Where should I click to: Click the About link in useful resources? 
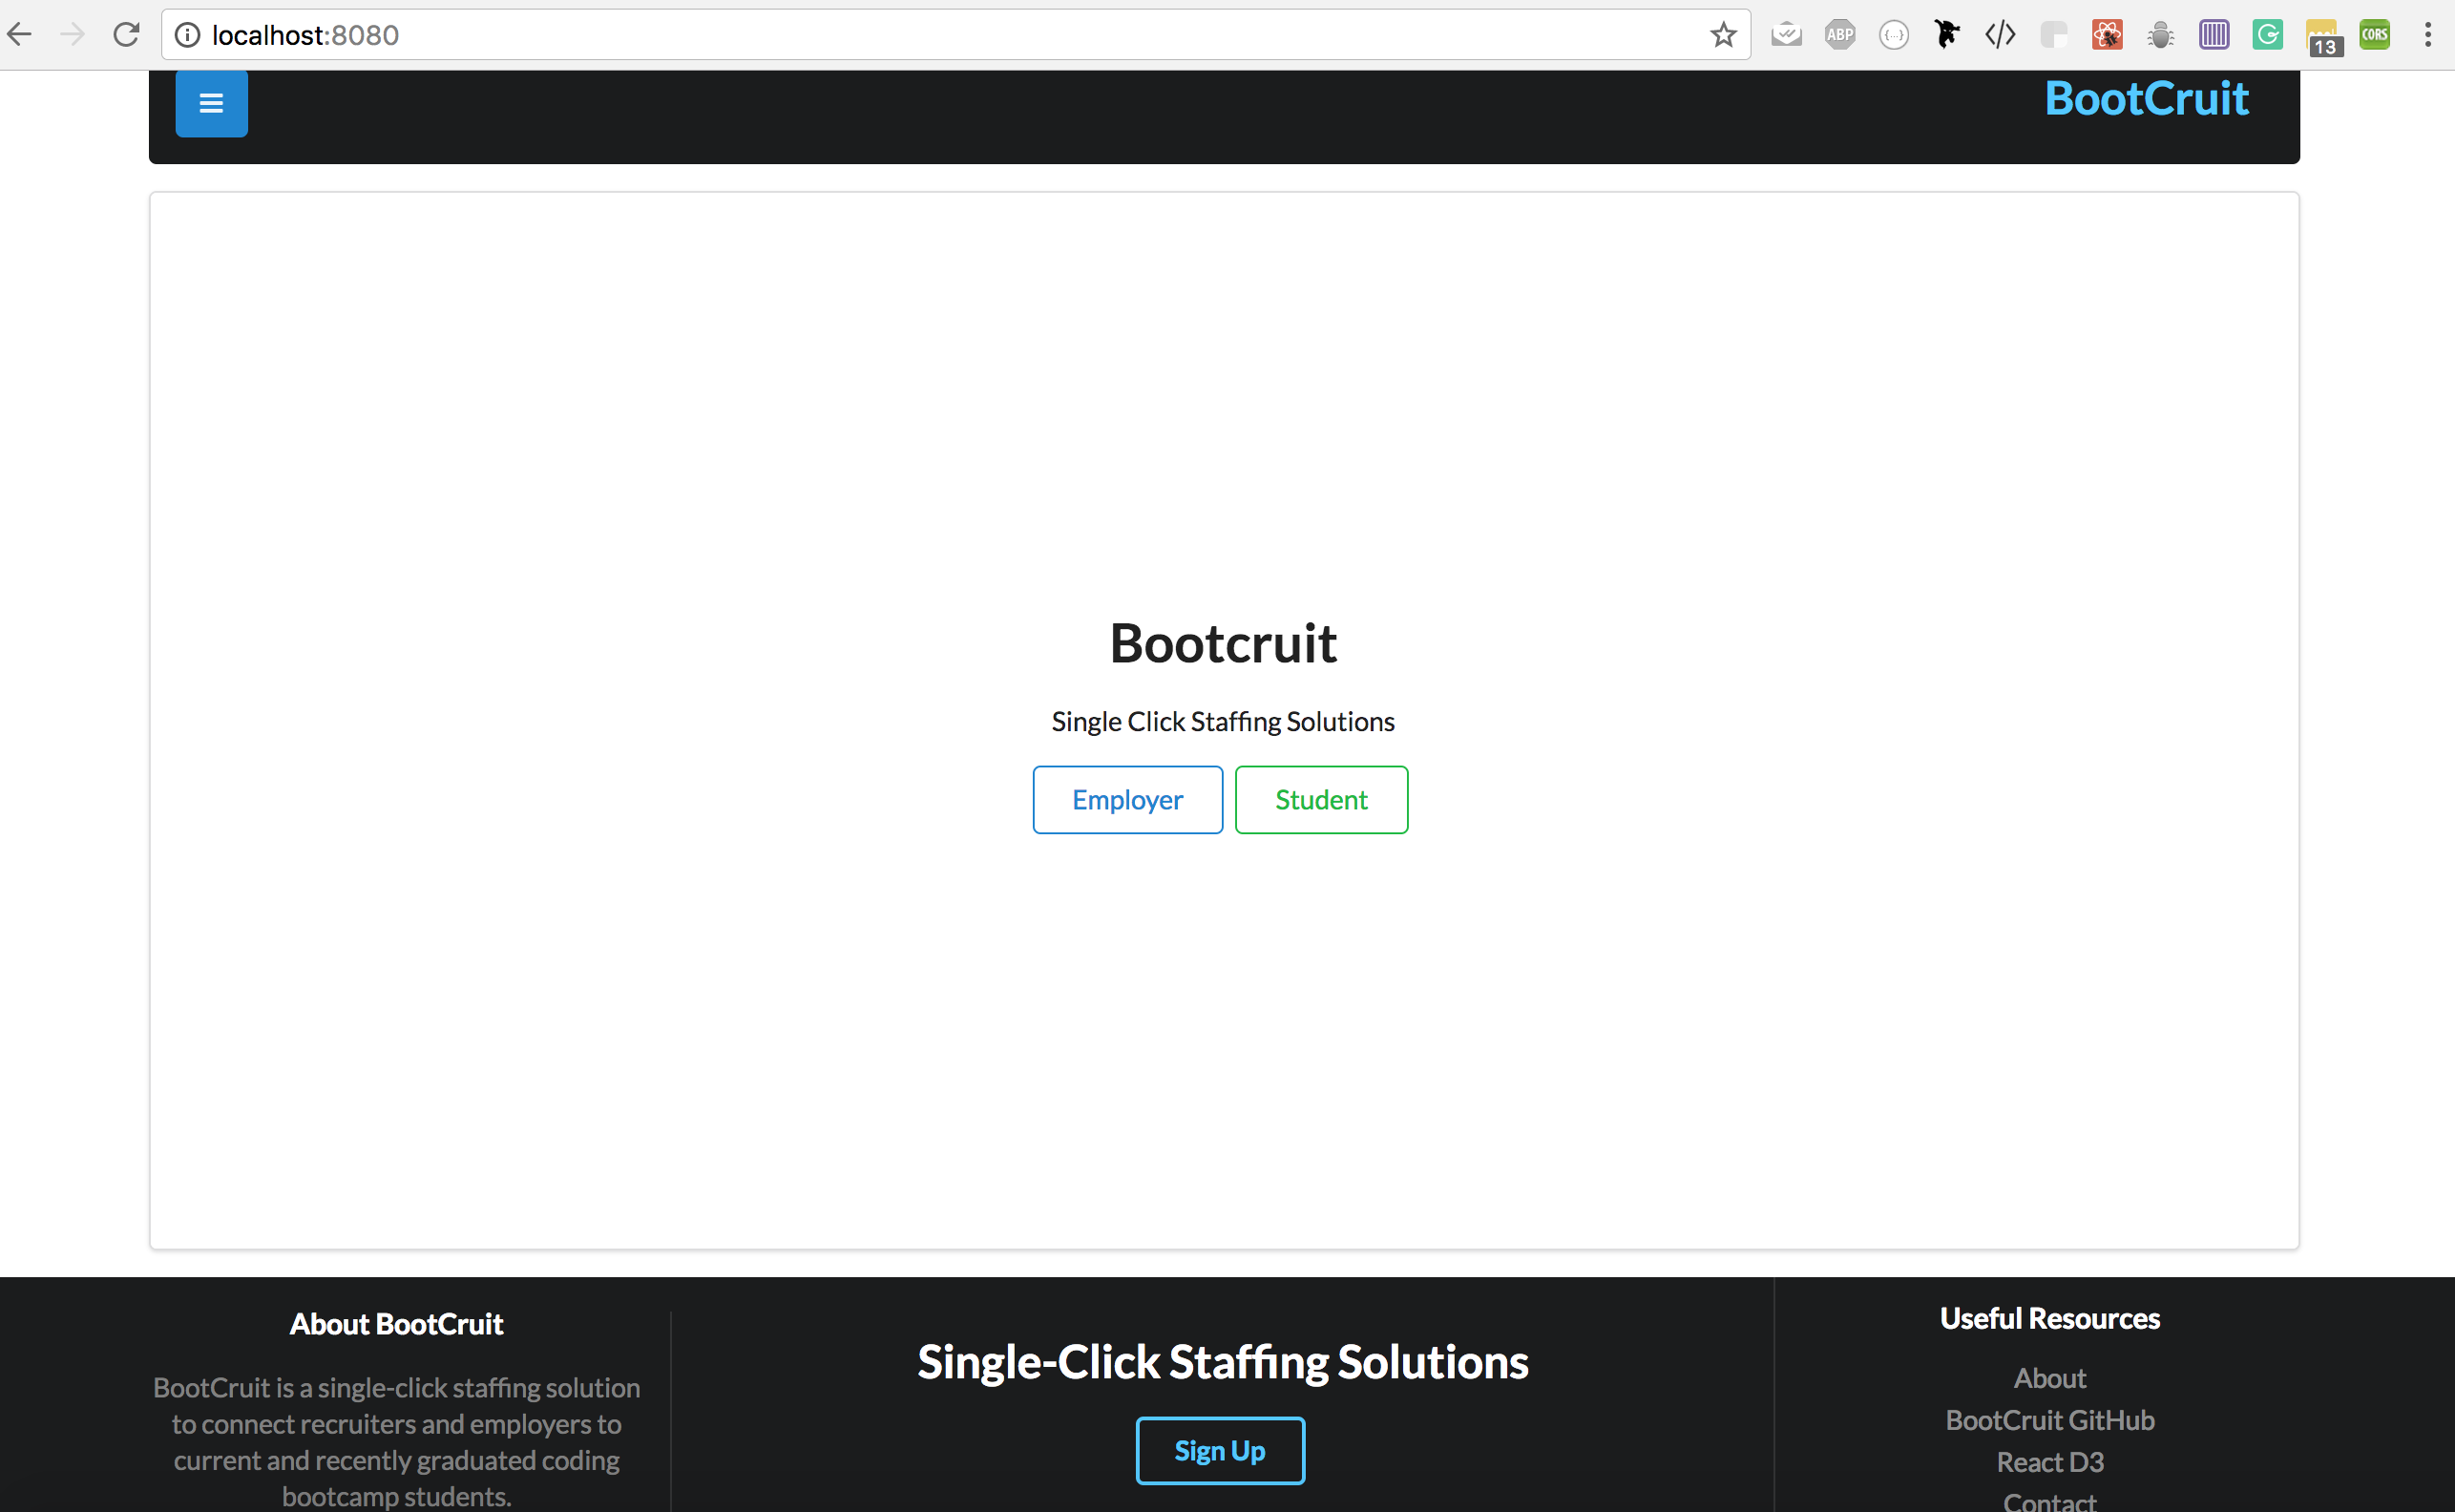(x=2048, y=1377)
